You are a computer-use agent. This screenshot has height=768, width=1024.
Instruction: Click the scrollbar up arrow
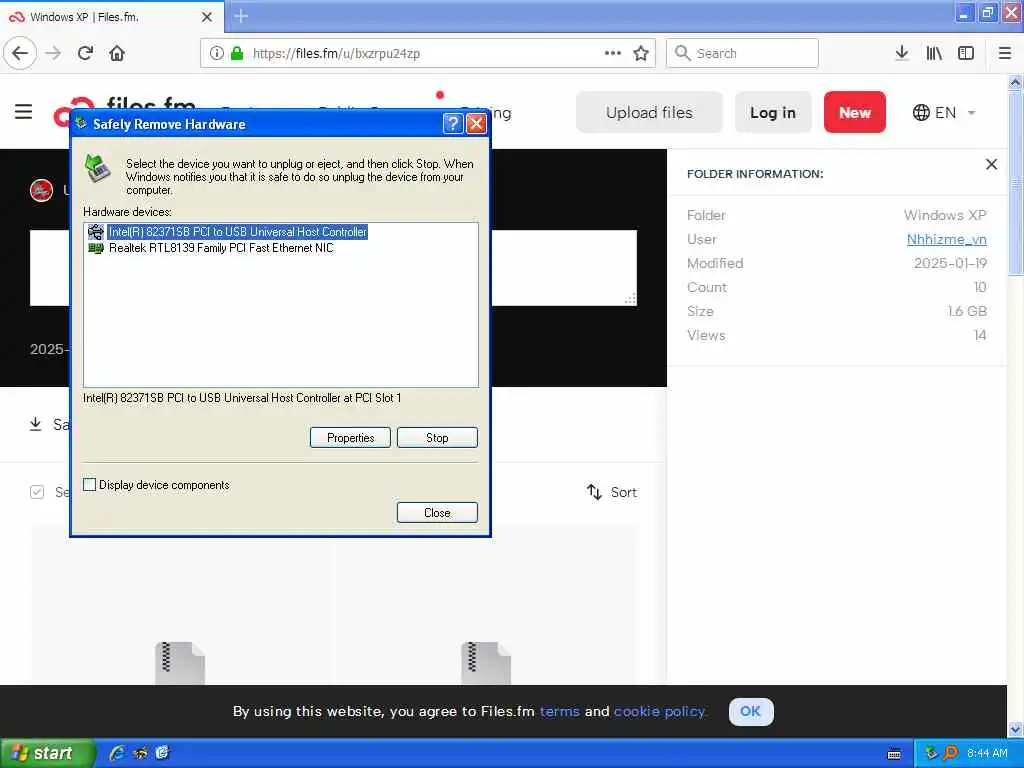(x=1015, y=82)
